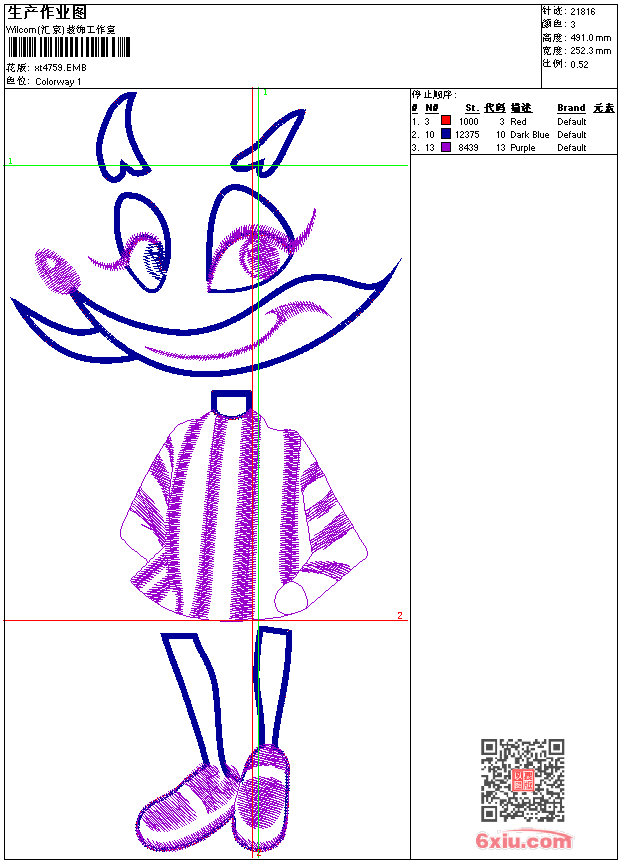Click the Red color swatch
The height and width of the screenshot is (860, 620).
pyautogui.click(x=446, y=121)
